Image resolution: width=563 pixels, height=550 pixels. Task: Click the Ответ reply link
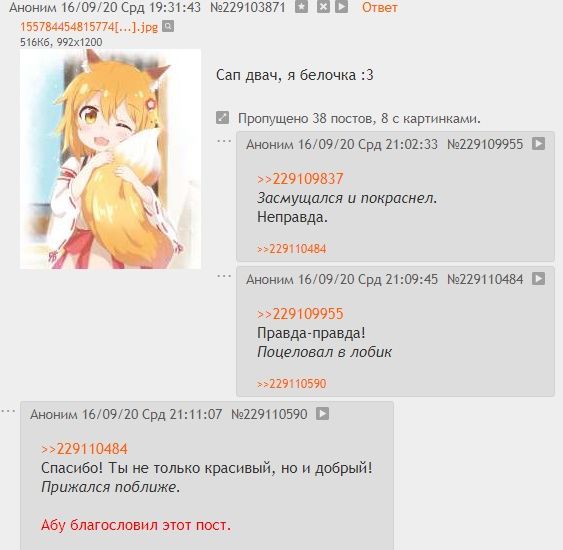pos(380,7)
